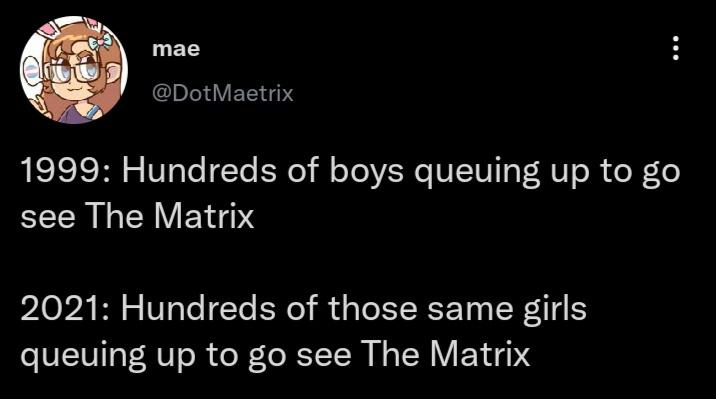Visit the @DotMaetrix handle profile

click(222, 94)
